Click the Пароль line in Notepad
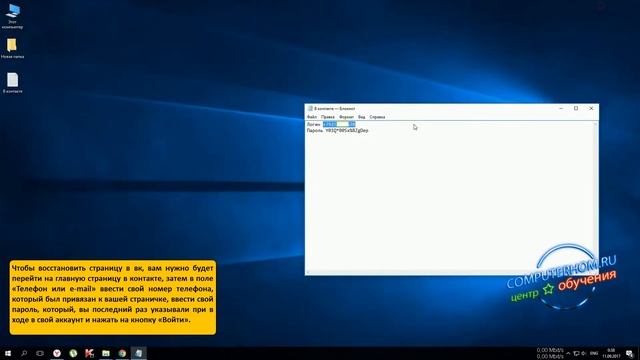Image resolution: width=640 pixels, height=360 pixels. click(338, 131)
